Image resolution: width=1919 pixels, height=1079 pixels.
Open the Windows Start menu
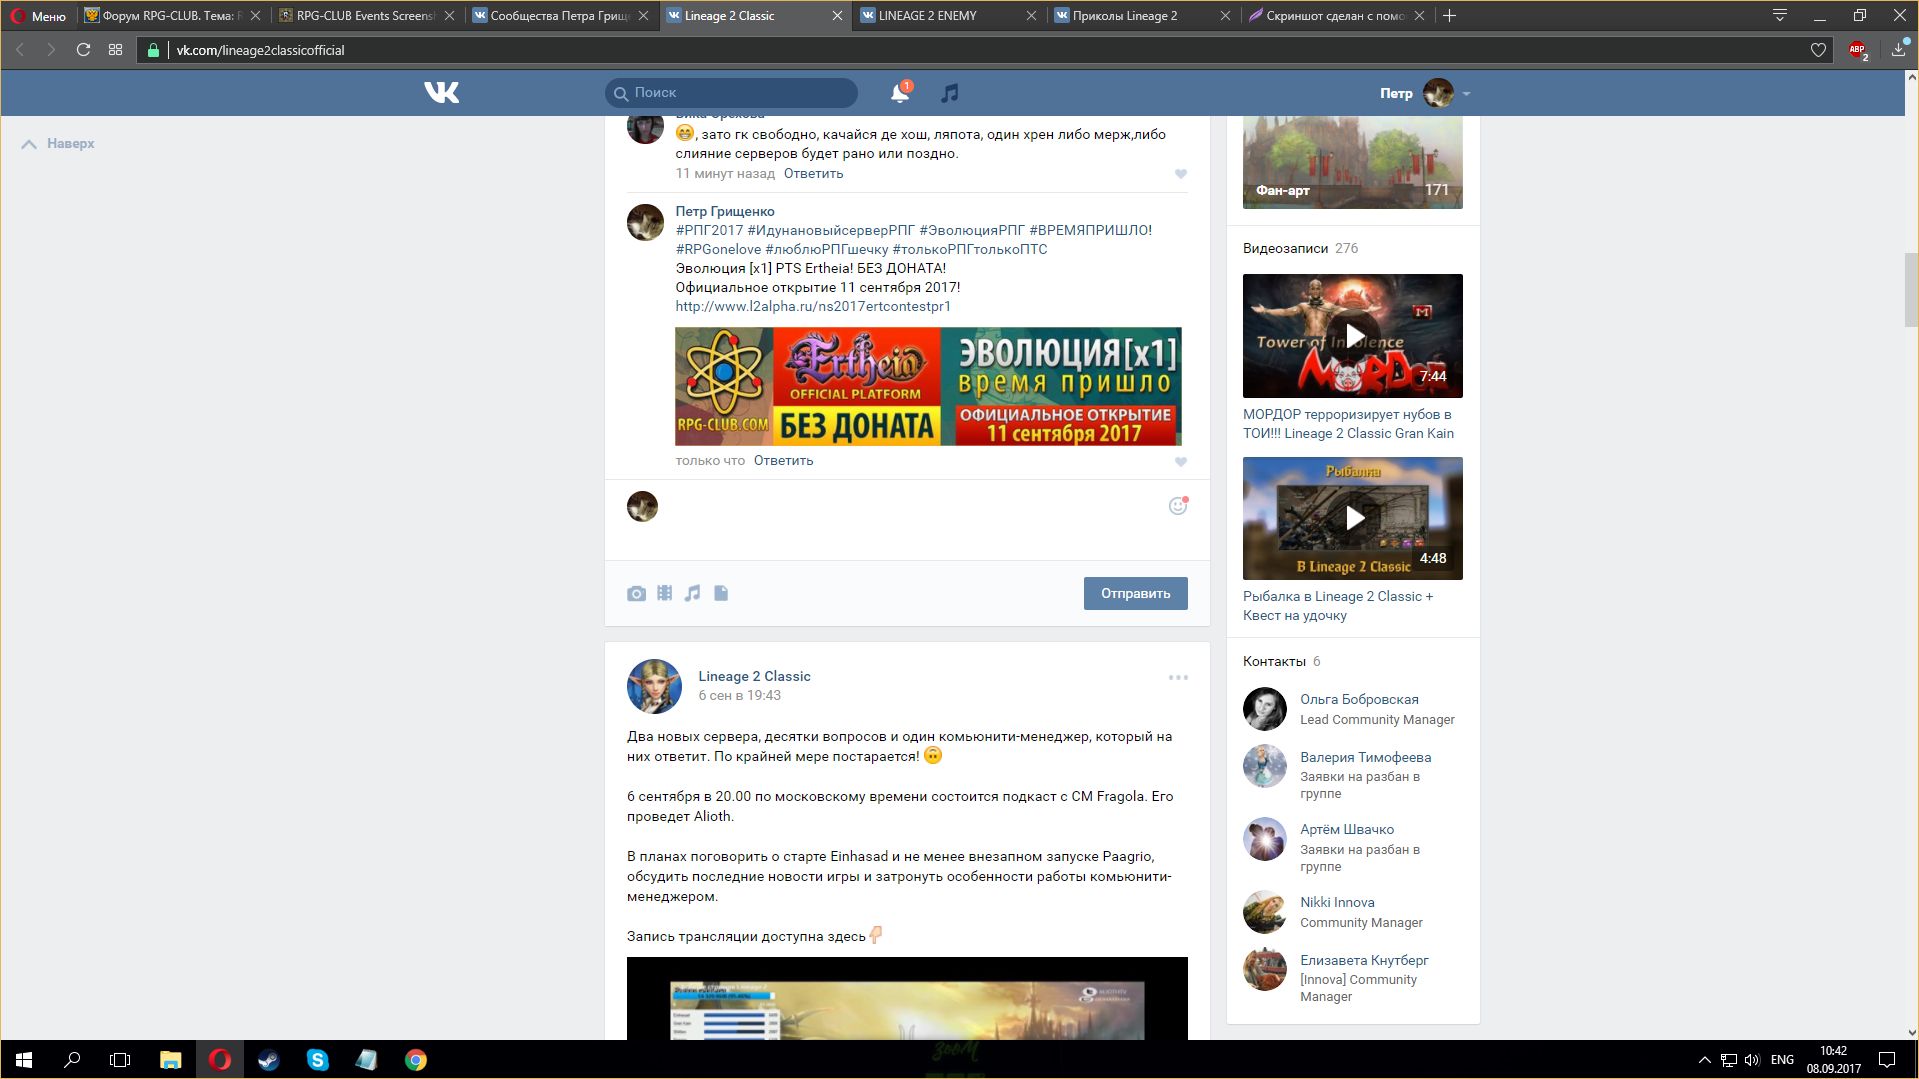click(24, 1060)
